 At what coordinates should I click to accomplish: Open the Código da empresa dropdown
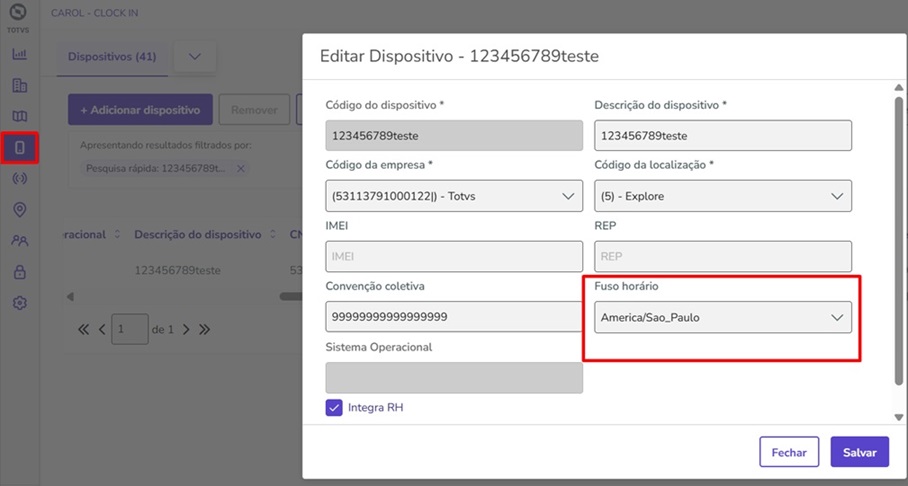454,196
